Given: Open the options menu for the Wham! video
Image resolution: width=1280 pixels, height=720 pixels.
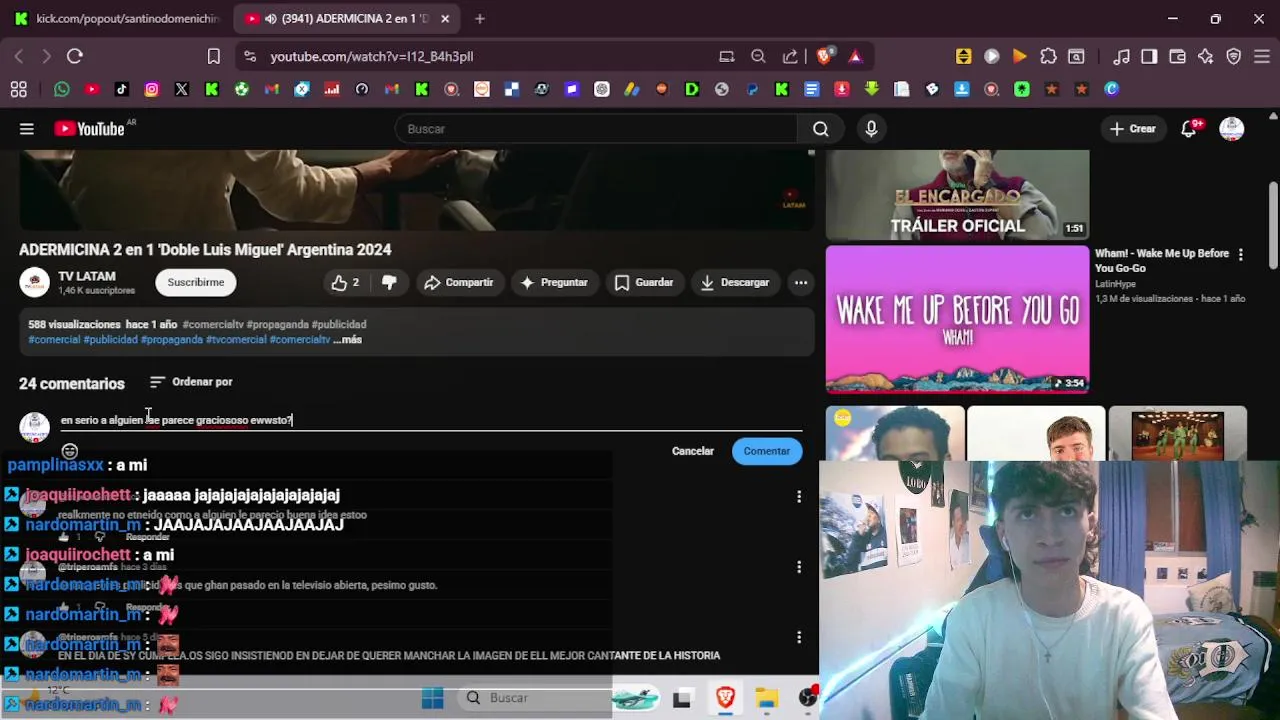Looking at the screenshot, I should coord(1241,255).
